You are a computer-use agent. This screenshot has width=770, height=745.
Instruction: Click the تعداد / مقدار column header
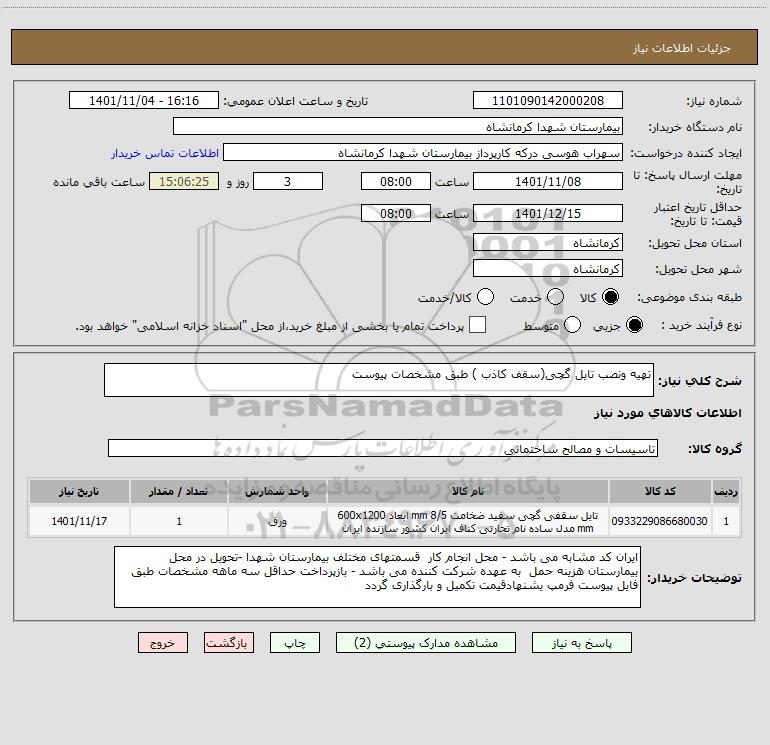[178, 492]
